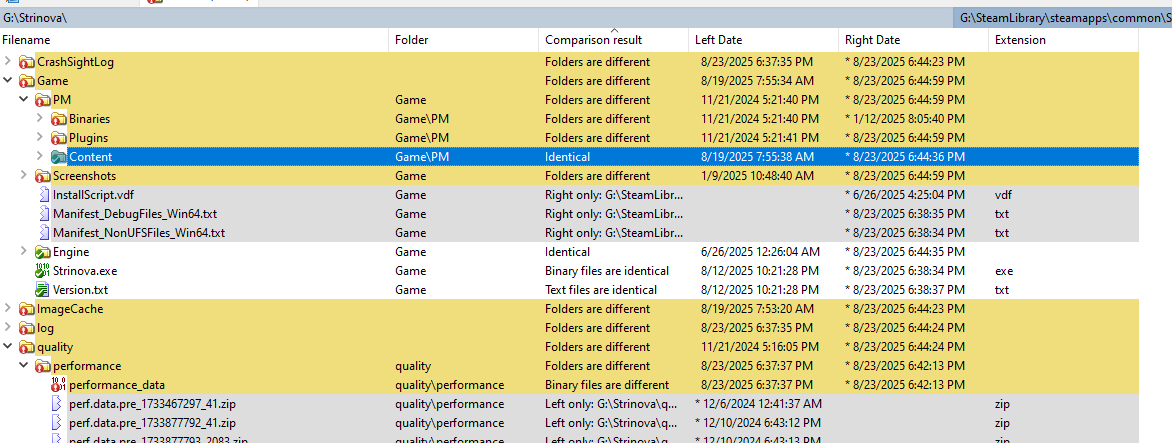This screenshot has width=1172, height=443.
Task: Sort by the Filename column header
Action: pos(194,40)
